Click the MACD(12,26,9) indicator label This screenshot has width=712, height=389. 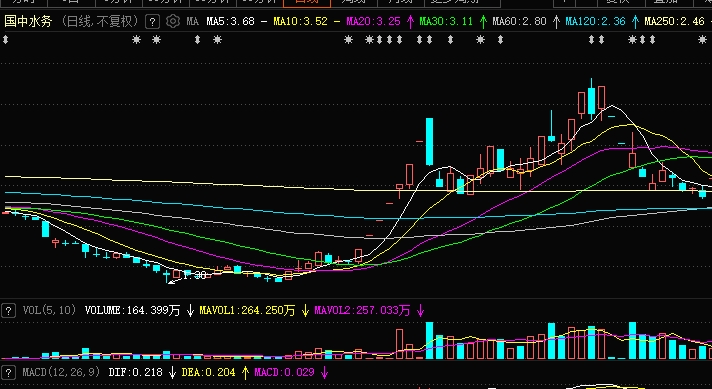coord(61,373)
